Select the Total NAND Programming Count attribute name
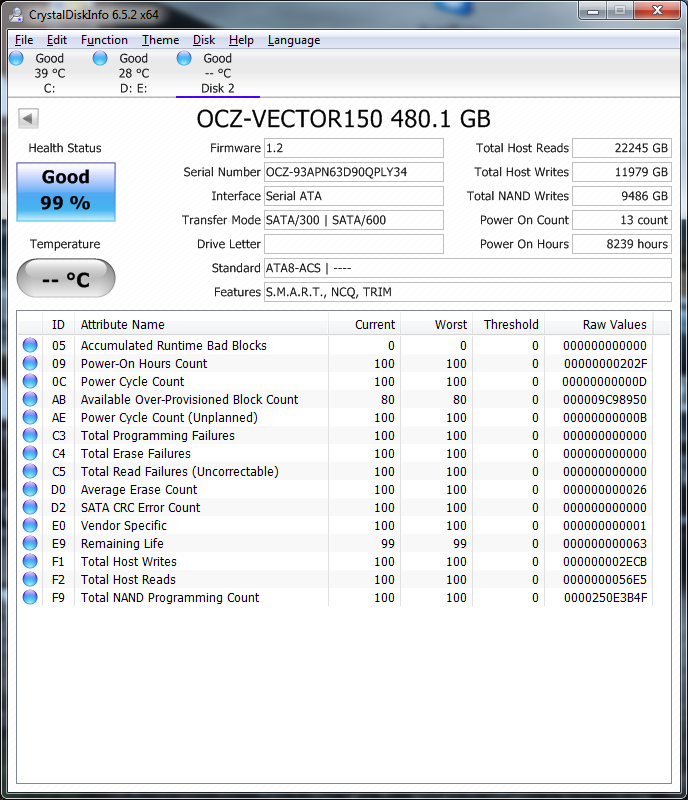 pos(170,597)
